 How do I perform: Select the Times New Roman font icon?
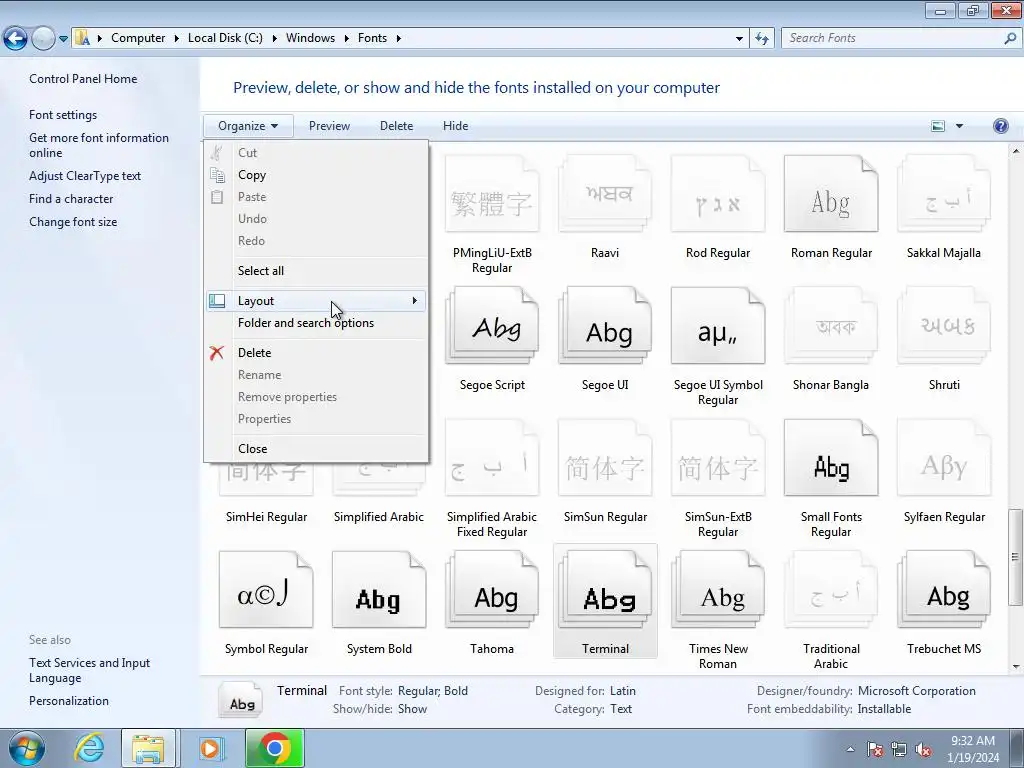(x=718, y=590)
